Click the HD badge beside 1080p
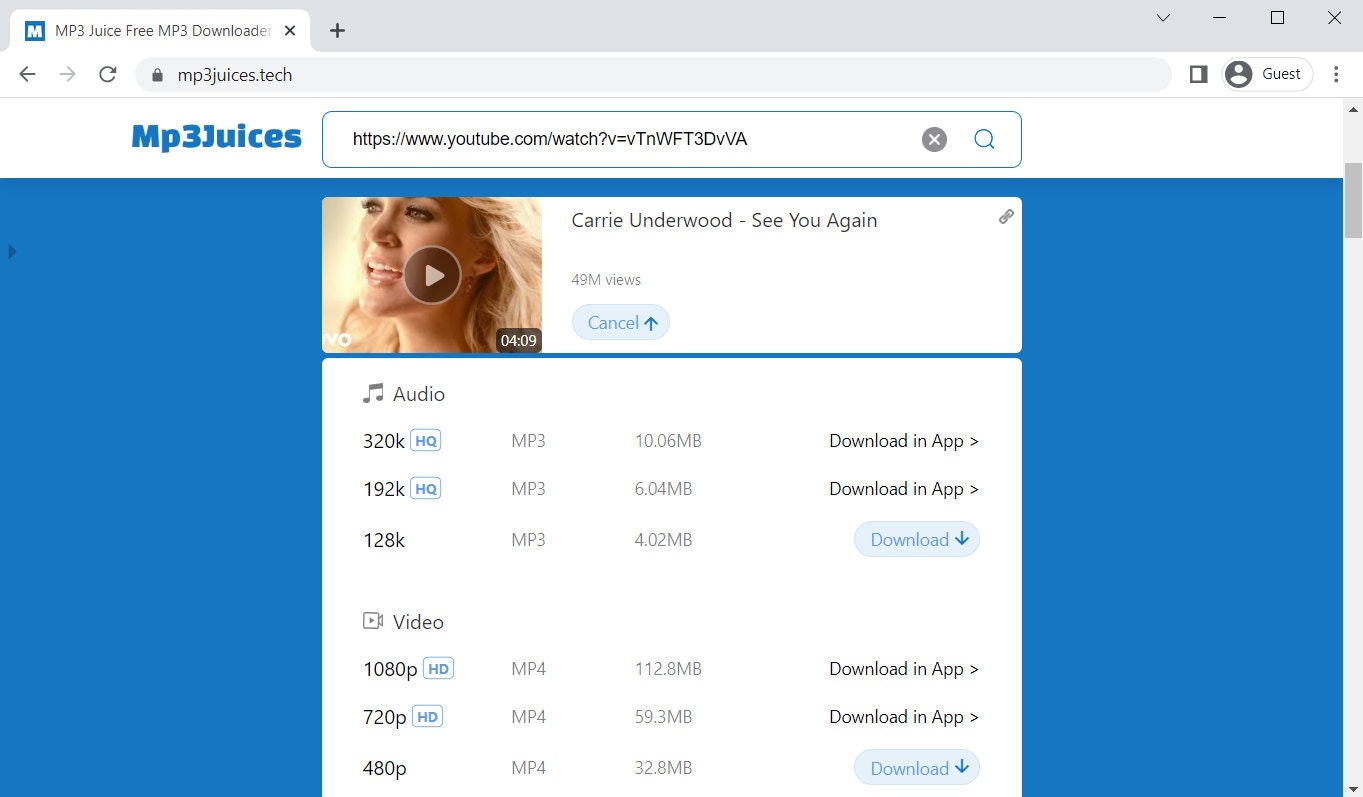This screenshot has width=1363, height=797. click(438, 668)
